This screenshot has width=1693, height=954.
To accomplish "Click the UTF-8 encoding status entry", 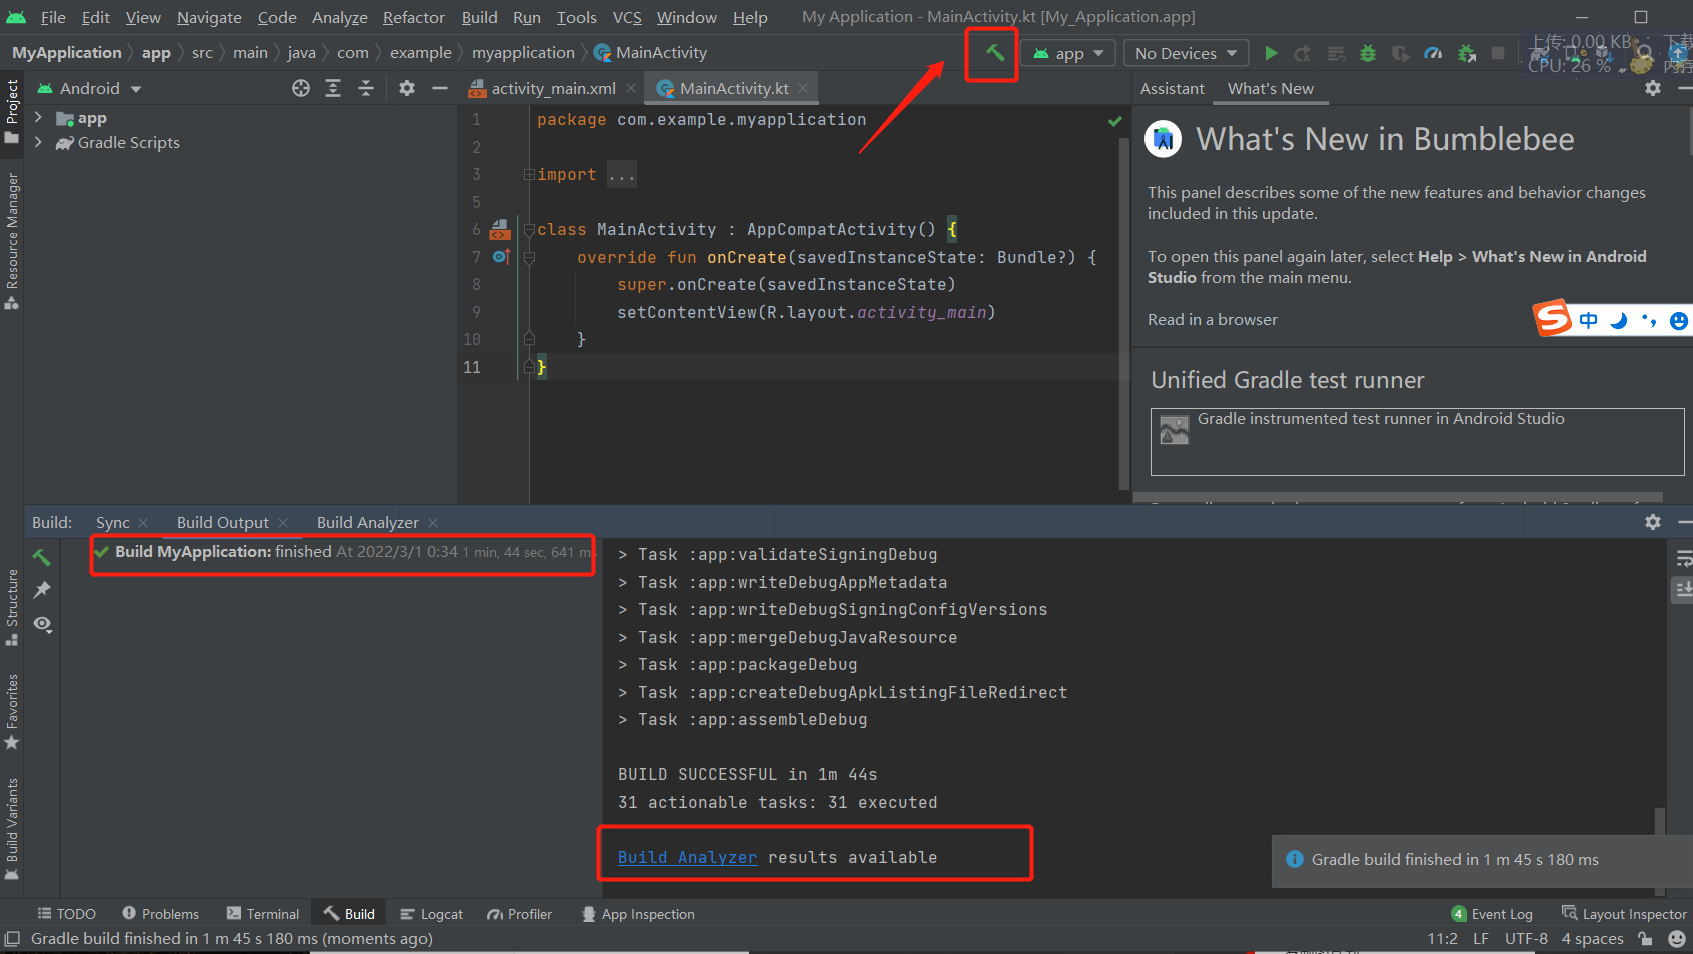I will [1526, 939].
